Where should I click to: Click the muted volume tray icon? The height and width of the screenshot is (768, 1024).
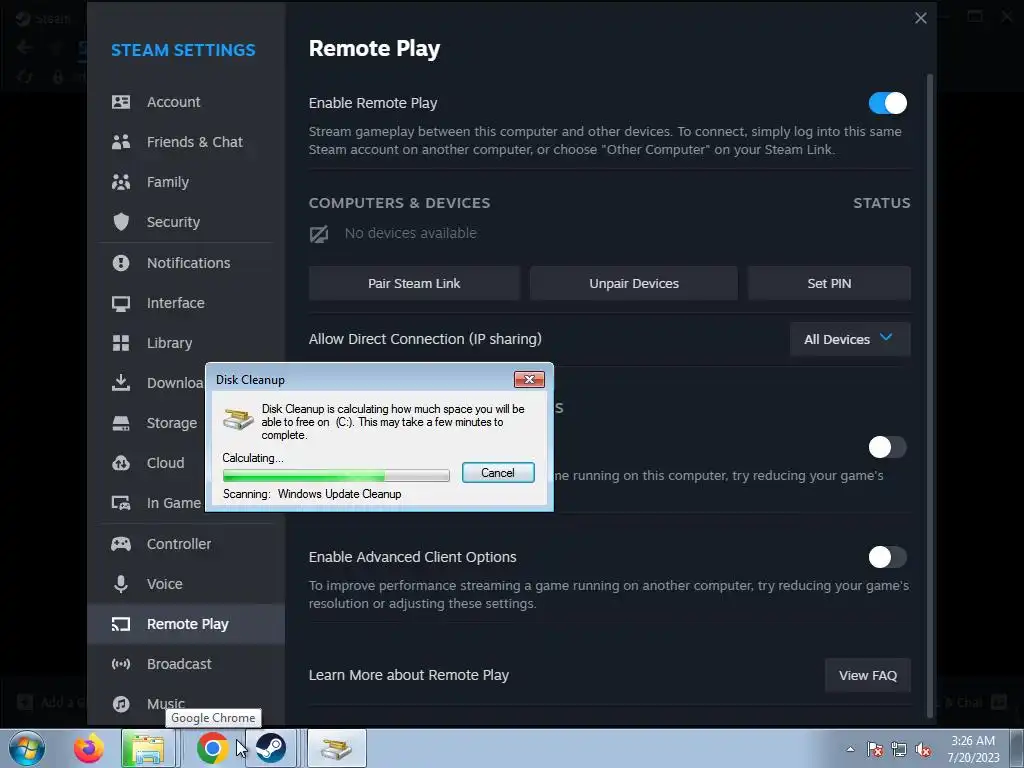[x=923, y=749]
